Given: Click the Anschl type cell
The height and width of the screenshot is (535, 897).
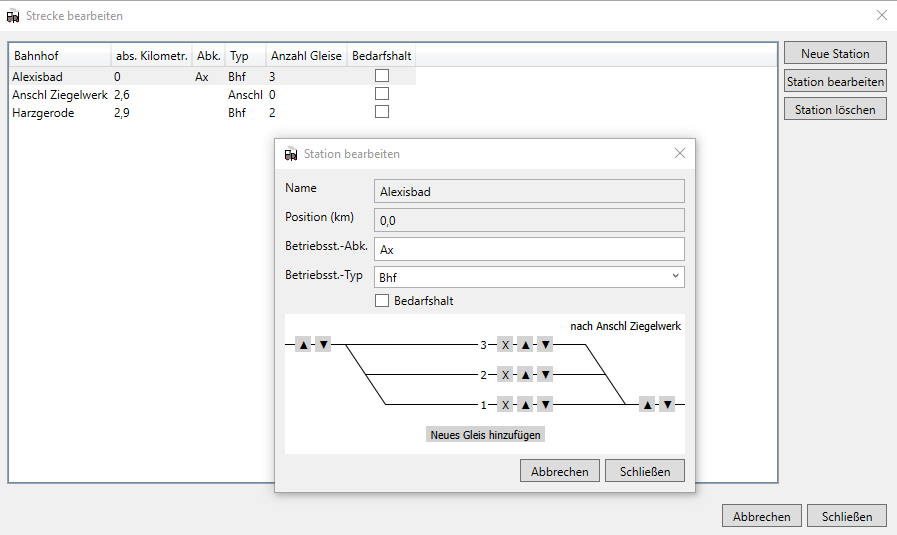Looking at the screenshot, I should pos(245,94).
